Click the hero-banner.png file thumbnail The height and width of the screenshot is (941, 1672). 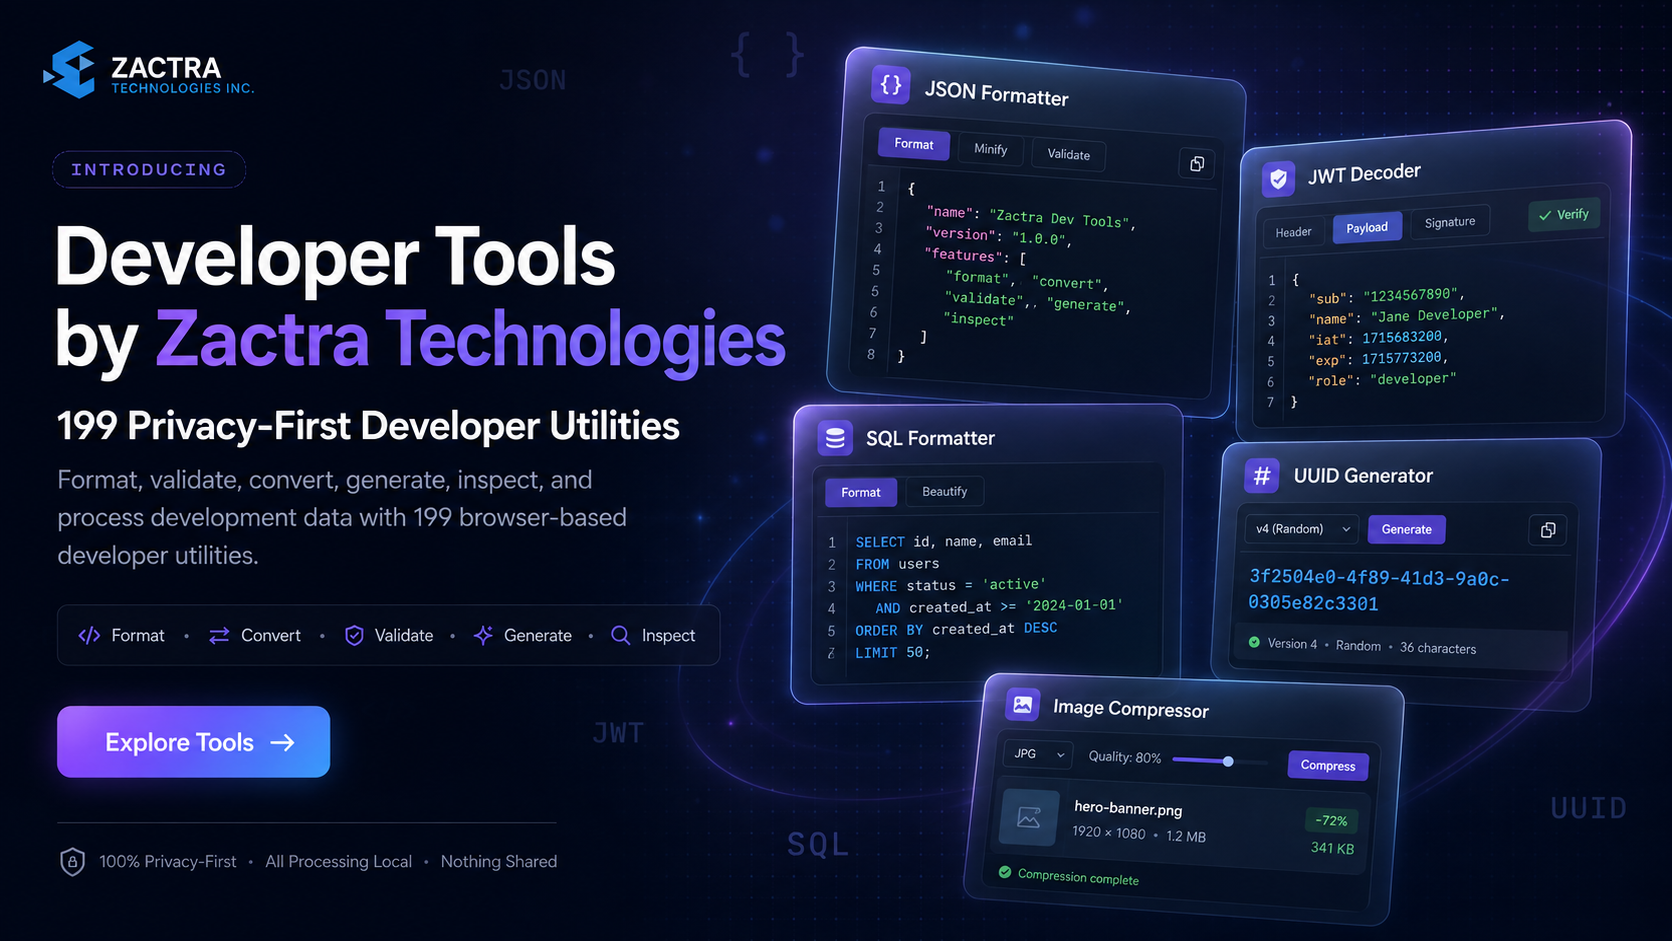1029,818
